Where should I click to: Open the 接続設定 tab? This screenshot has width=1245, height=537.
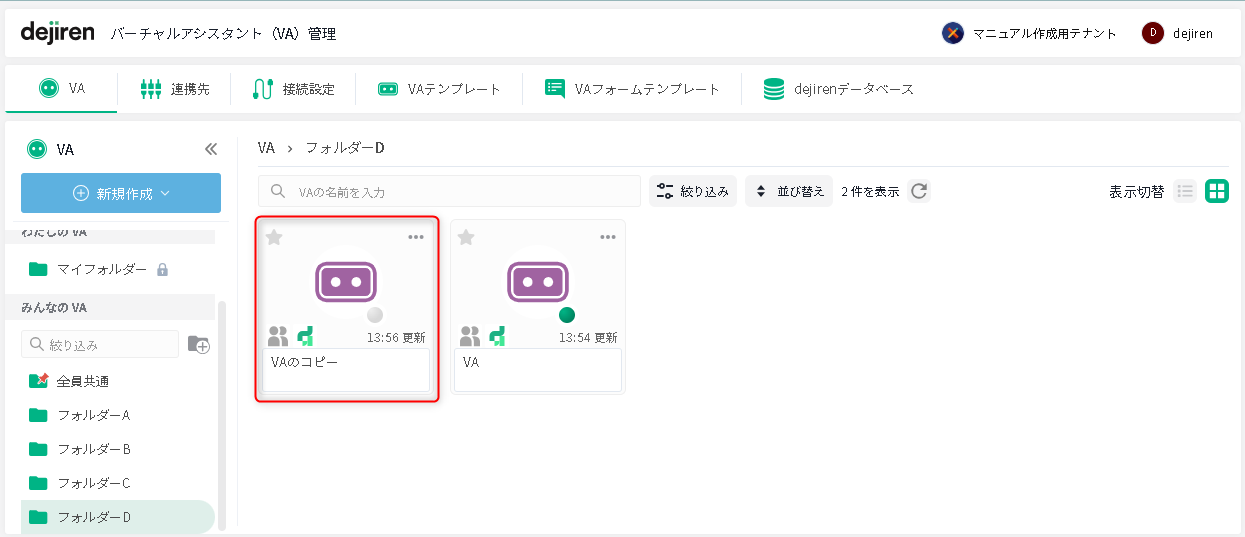[292, 89]
